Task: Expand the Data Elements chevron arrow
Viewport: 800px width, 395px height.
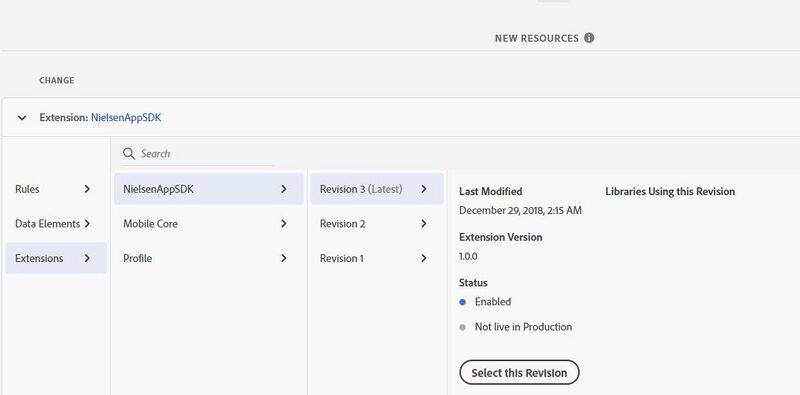Action: tap(87, 224)
